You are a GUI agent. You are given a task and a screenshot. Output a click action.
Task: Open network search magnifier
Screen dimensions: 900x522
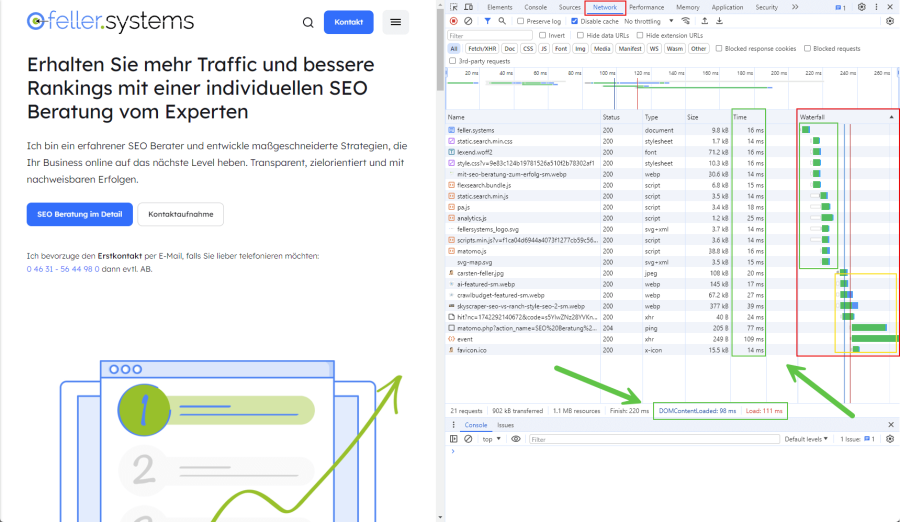[502, 21]
